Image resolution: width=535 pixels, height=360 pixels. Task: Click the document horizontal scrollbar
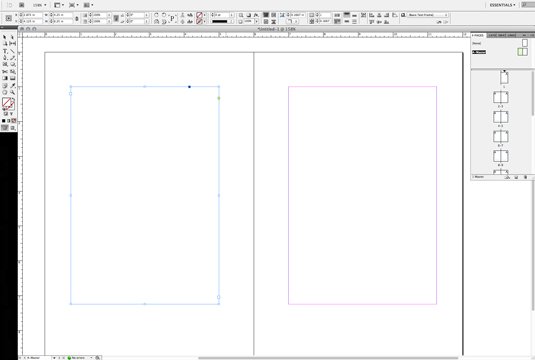point(328,358)
